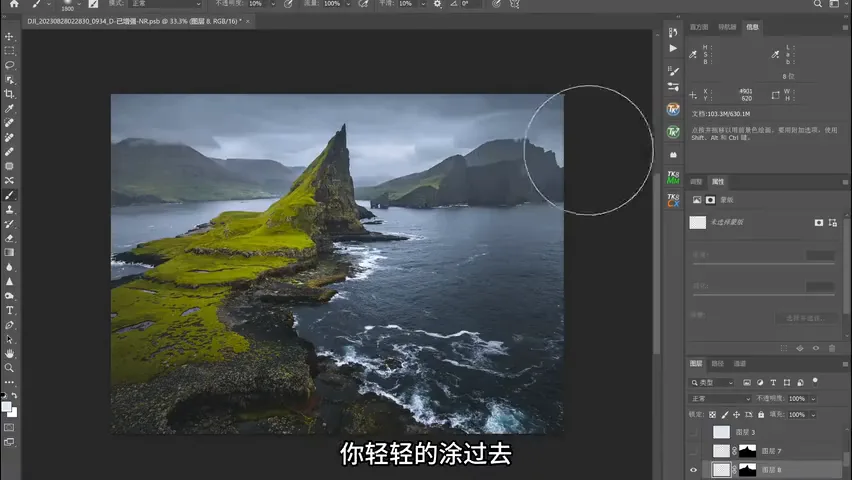Switch to the 通道 channels tab
The height and width of the screenshot is (480, 852).
[740, 364]
